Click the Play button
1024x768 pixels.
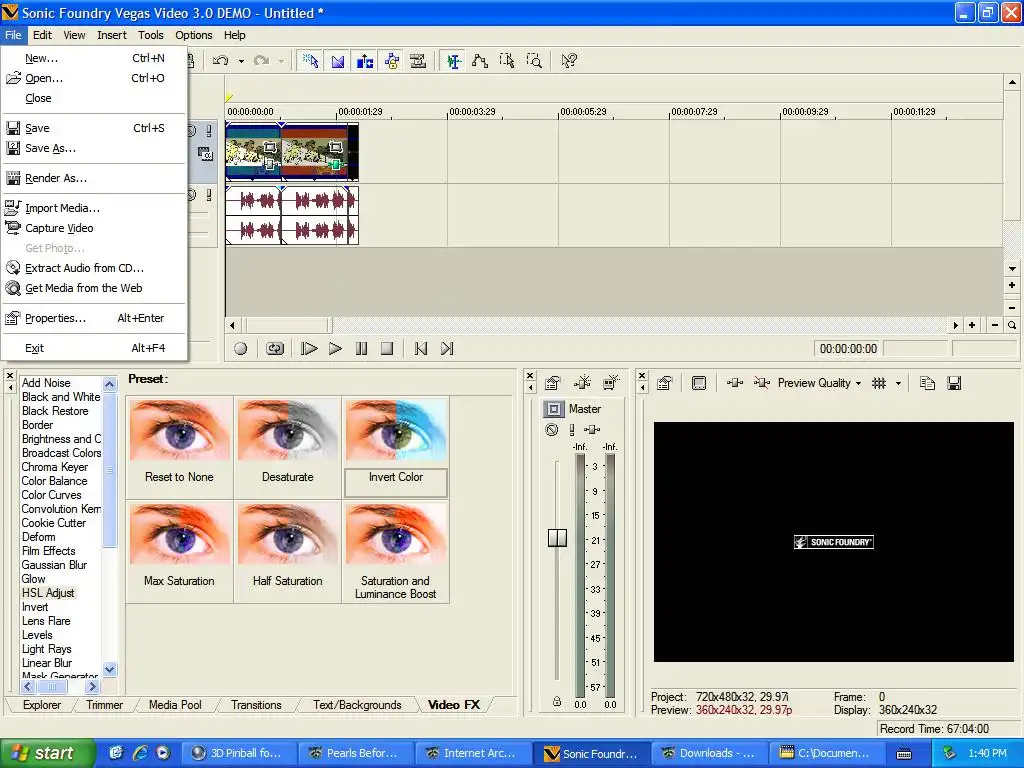point(335,349)
